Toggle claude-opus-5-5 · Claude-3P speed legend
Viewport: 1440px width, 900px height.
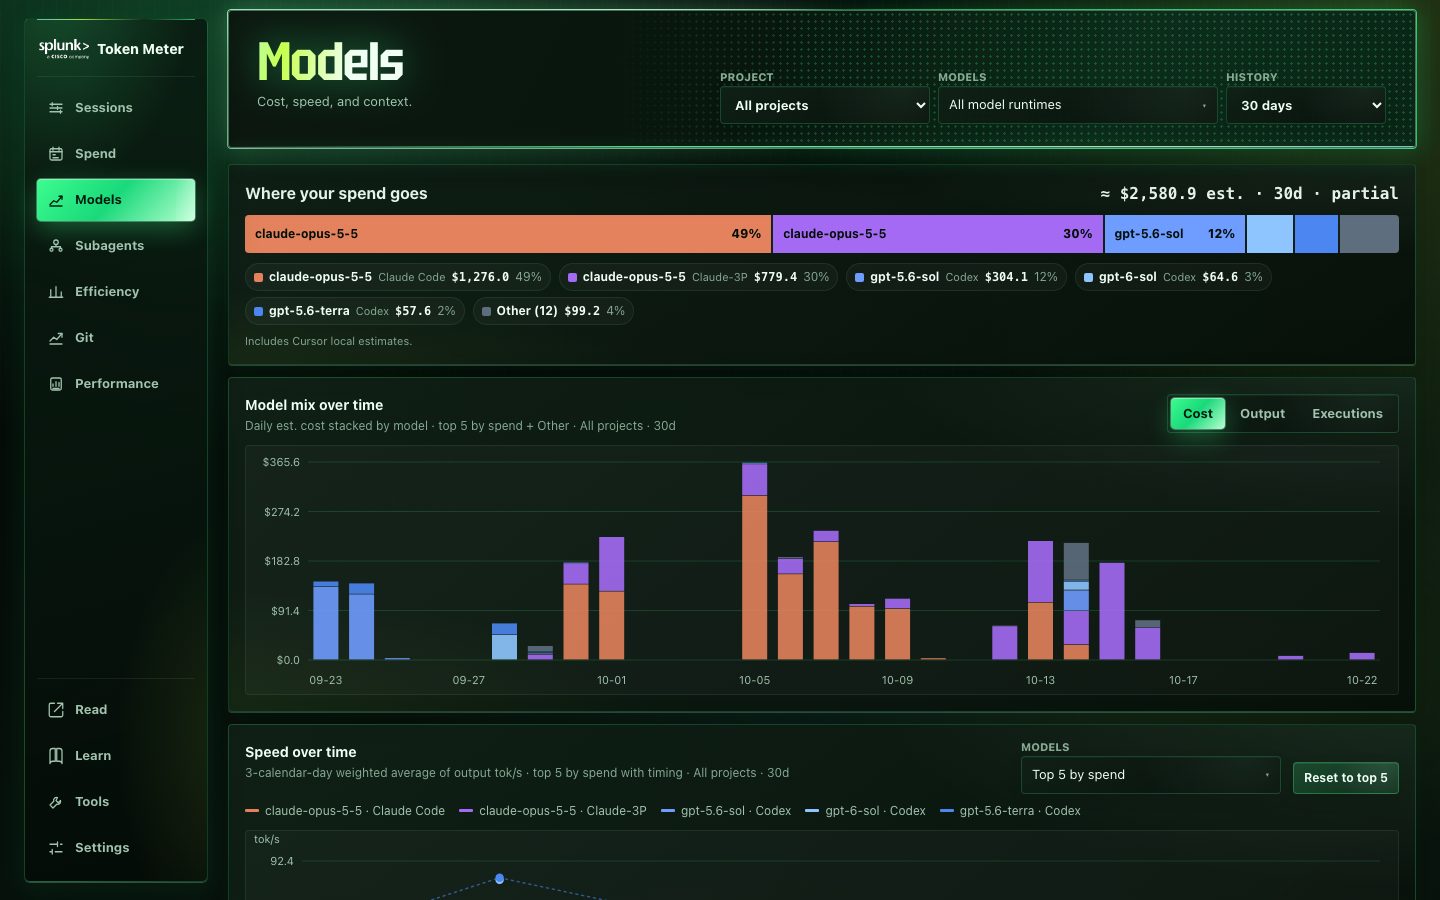tap(553, 811)
